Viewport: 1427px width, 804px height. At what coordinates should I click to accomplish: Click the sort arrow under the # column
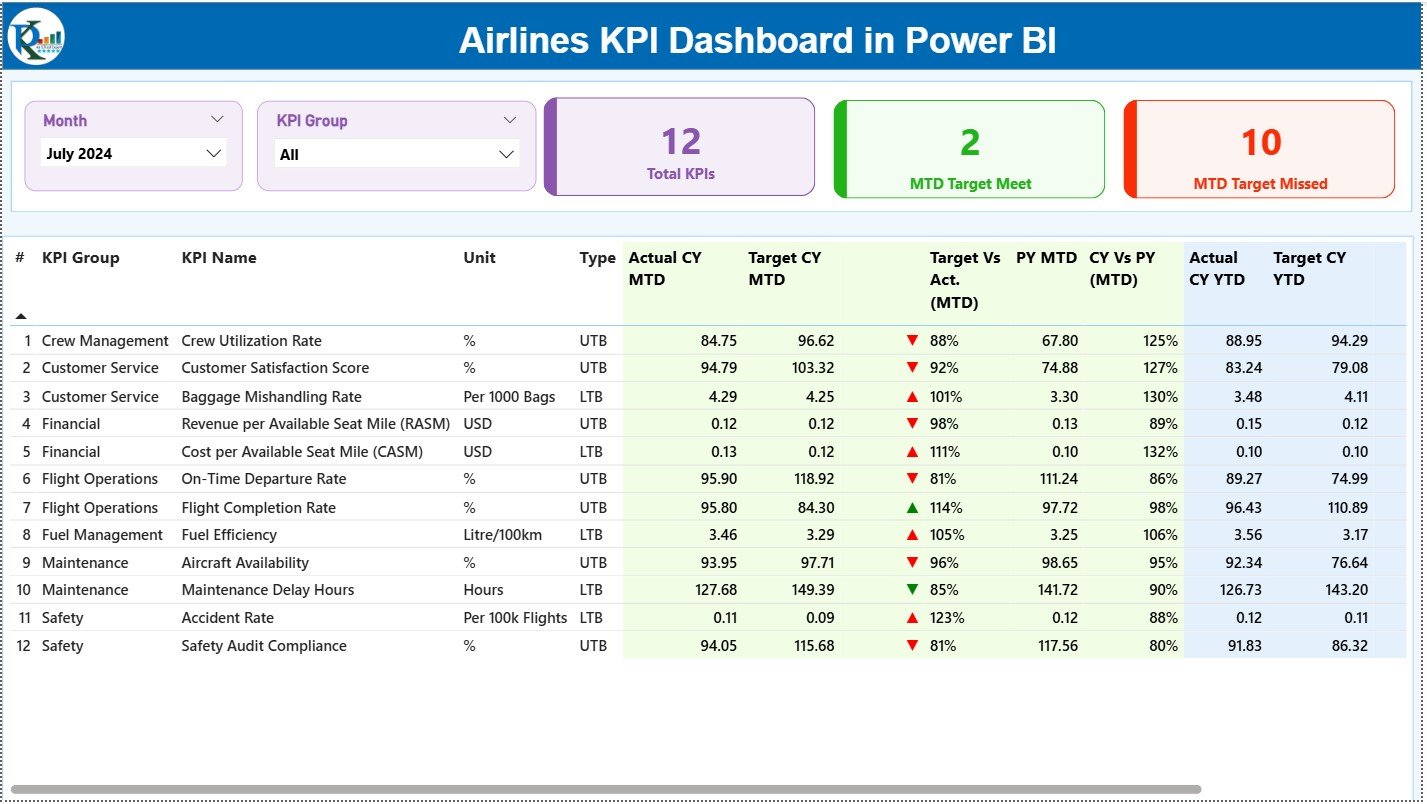[22, 316]
